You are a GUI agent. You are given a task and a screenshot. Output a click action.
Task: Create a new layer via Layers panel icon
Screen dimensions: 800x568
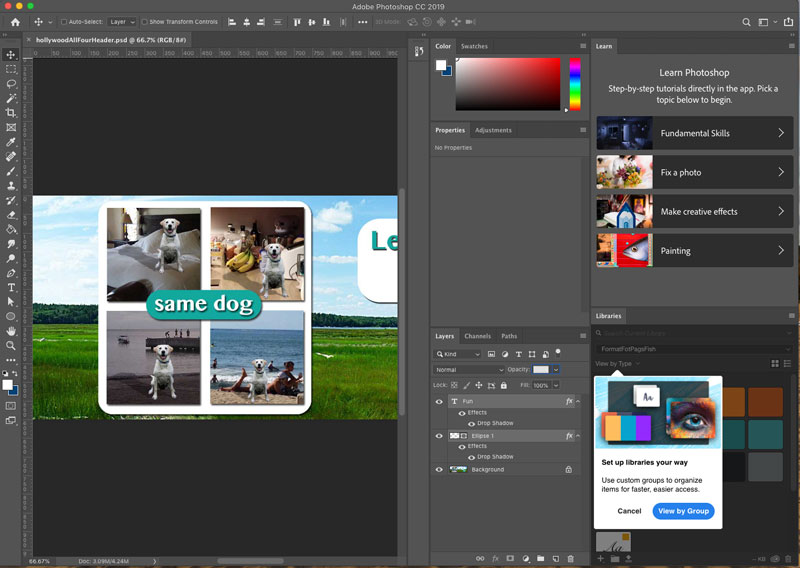[556, 558]
